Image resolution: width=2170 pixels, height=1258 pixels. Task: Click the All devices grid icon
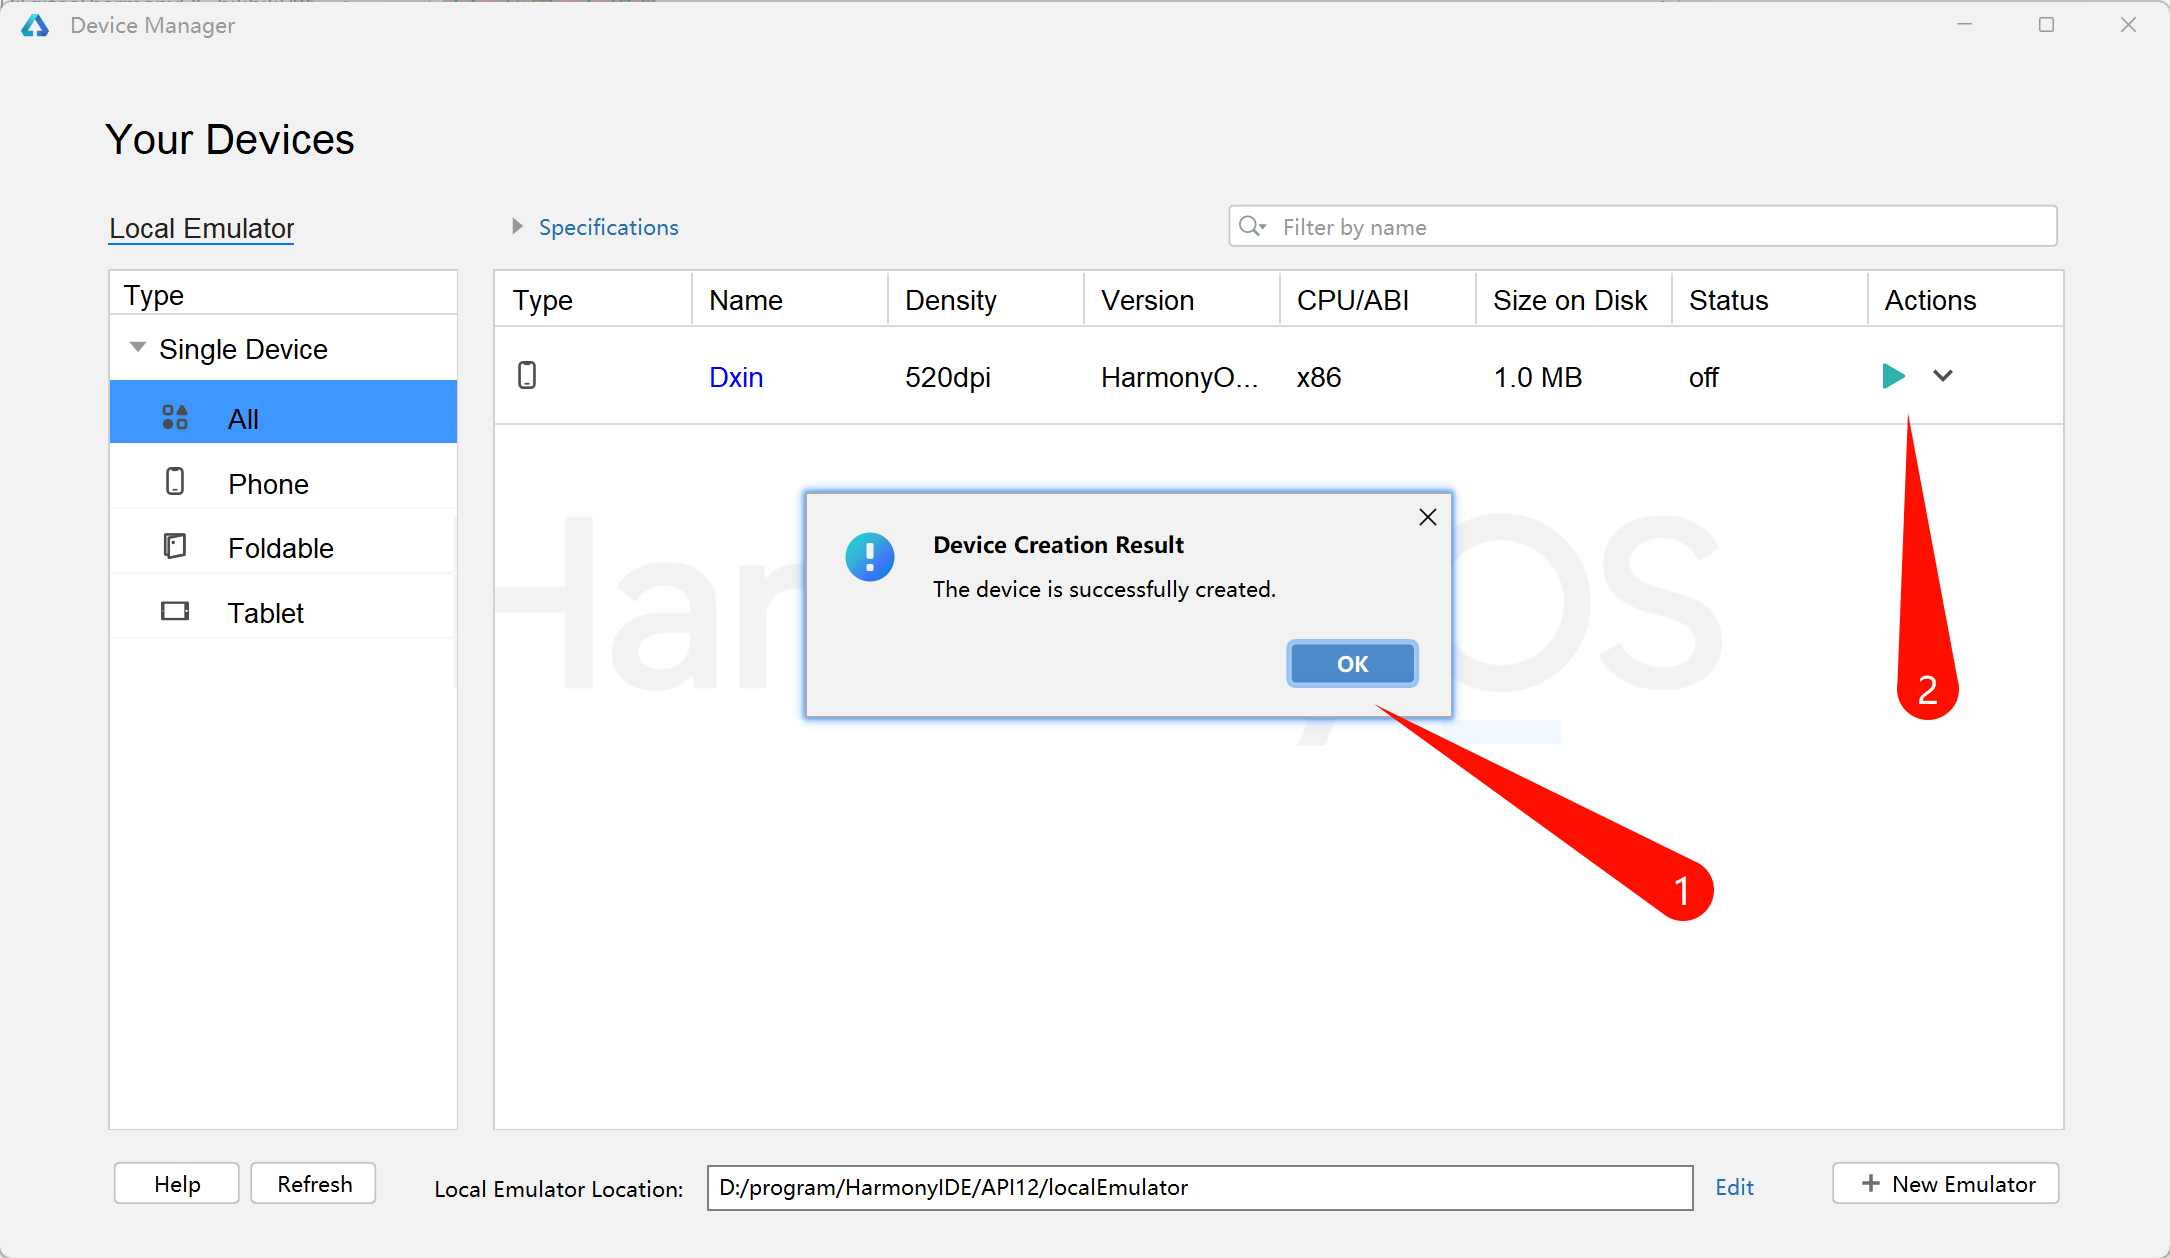175,416
